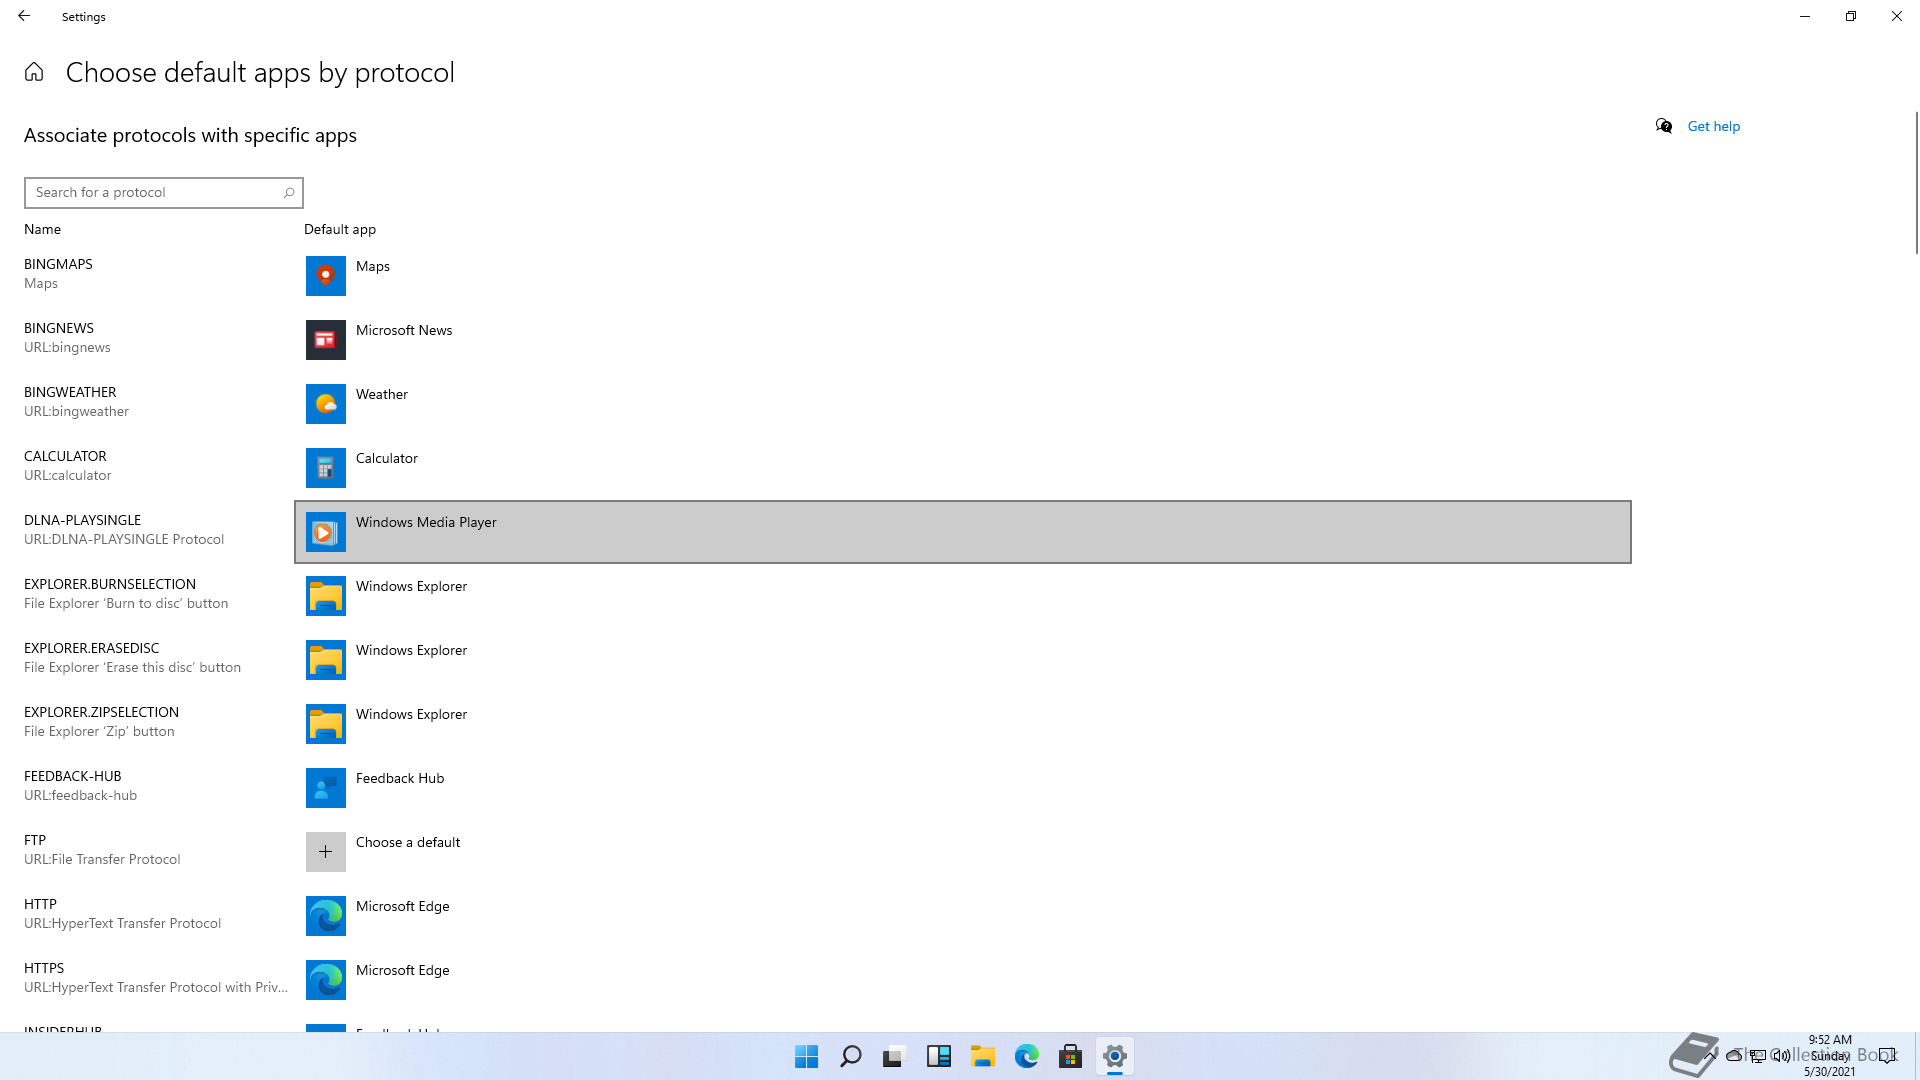
Task: Click the Get help chat icon
Action: (x=1664, y=126)
